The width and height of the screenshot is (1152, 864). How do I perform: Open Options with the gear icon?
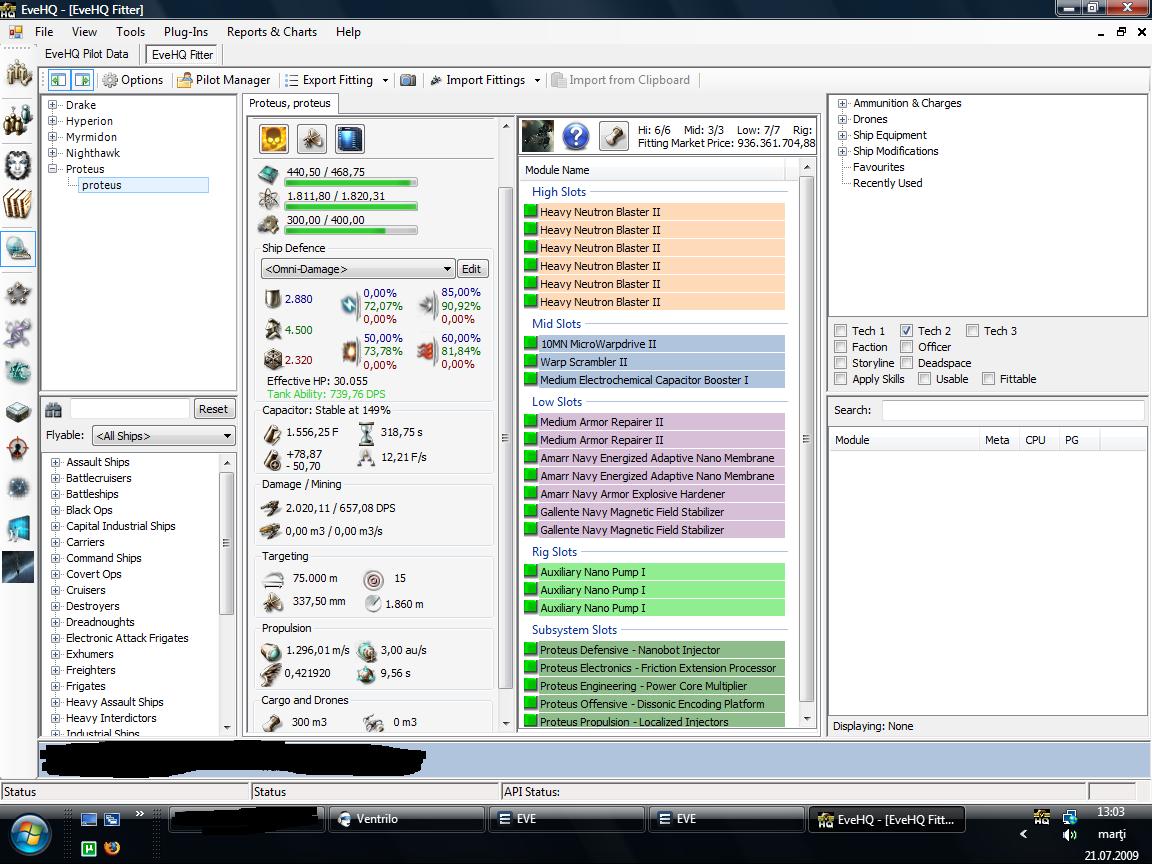click(110, 80)
